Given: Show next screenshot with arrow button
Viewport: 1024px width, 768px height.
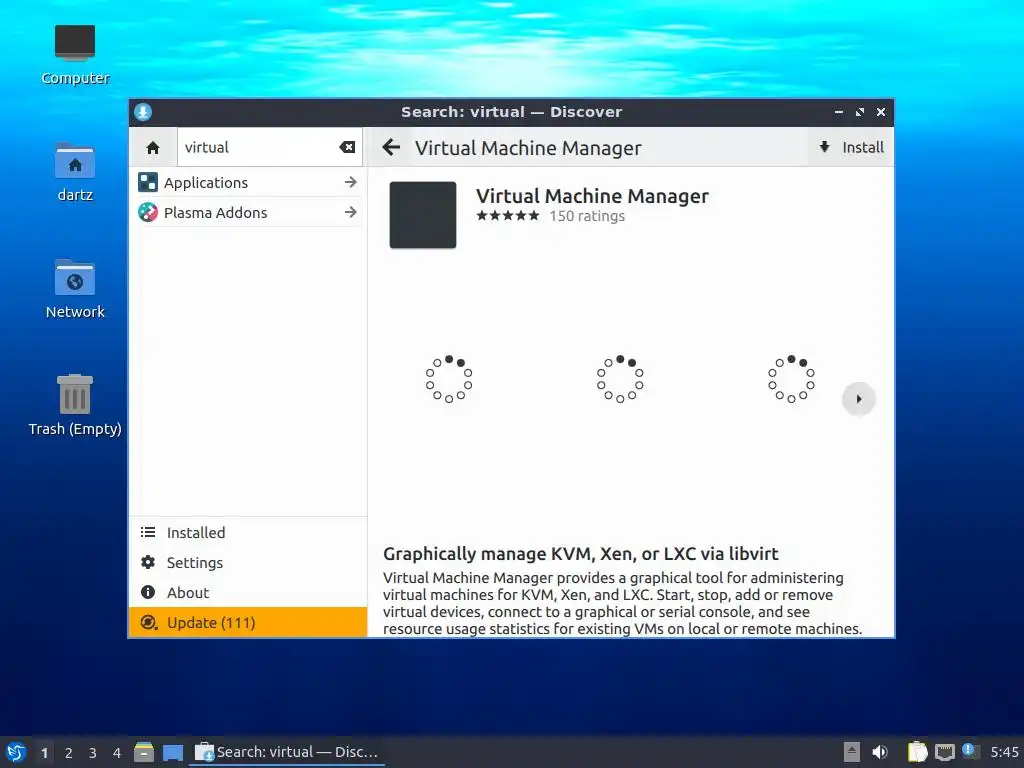Looking at the screenshot, I should coord(859,399).
